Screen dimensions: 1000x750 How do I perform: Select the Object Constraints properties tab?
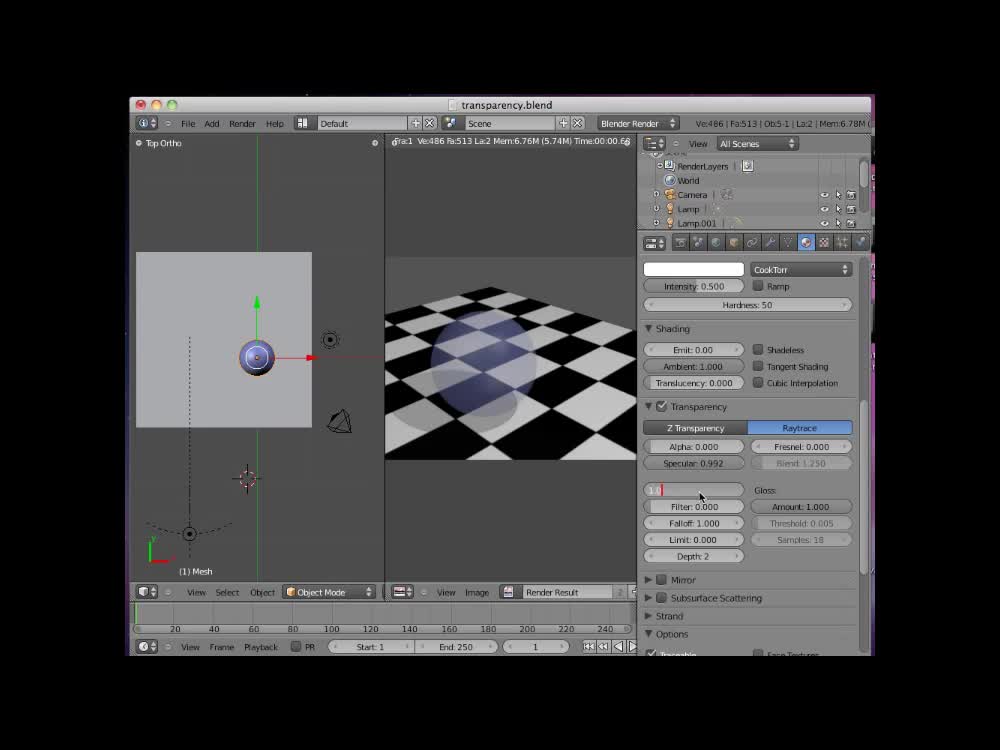752,242
